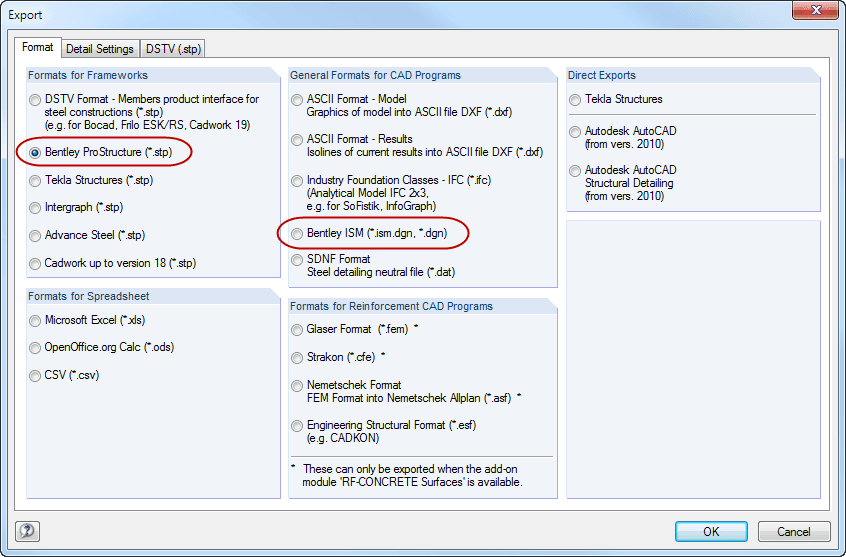Click Formats for Reinforcement CAD Programs header
The width and height of the screenshot is (846, 557).
coord(391,306)
